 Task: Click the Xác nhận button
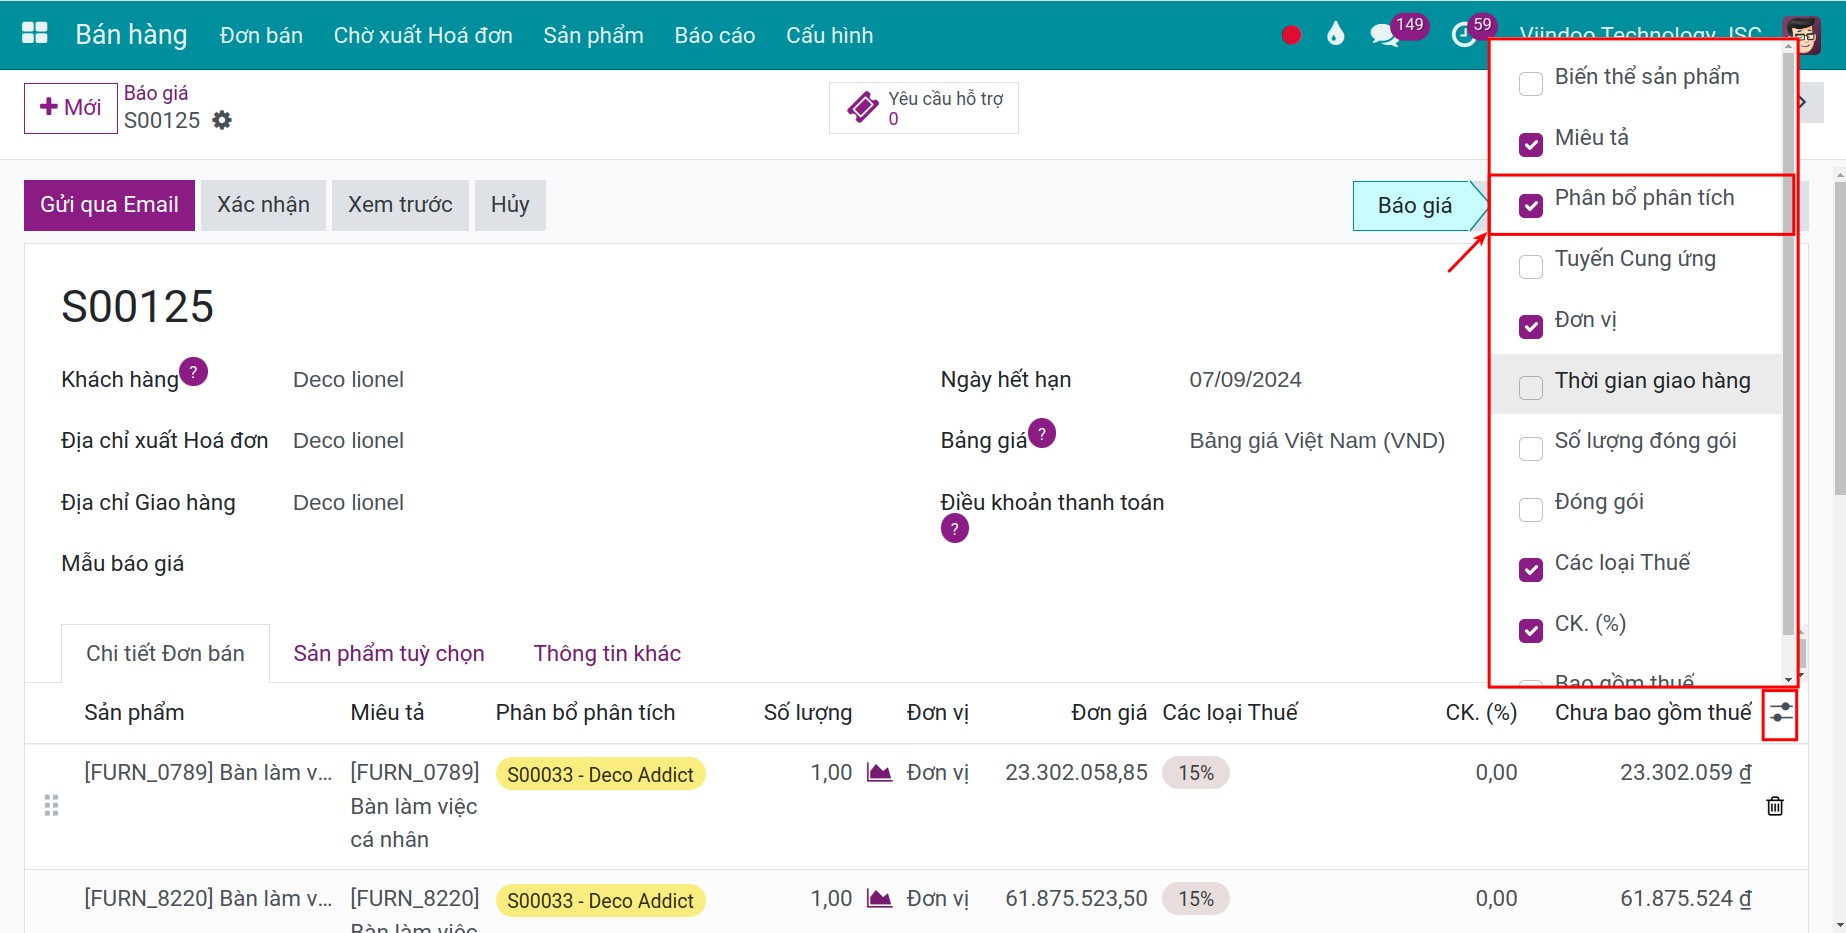point(263,205)
